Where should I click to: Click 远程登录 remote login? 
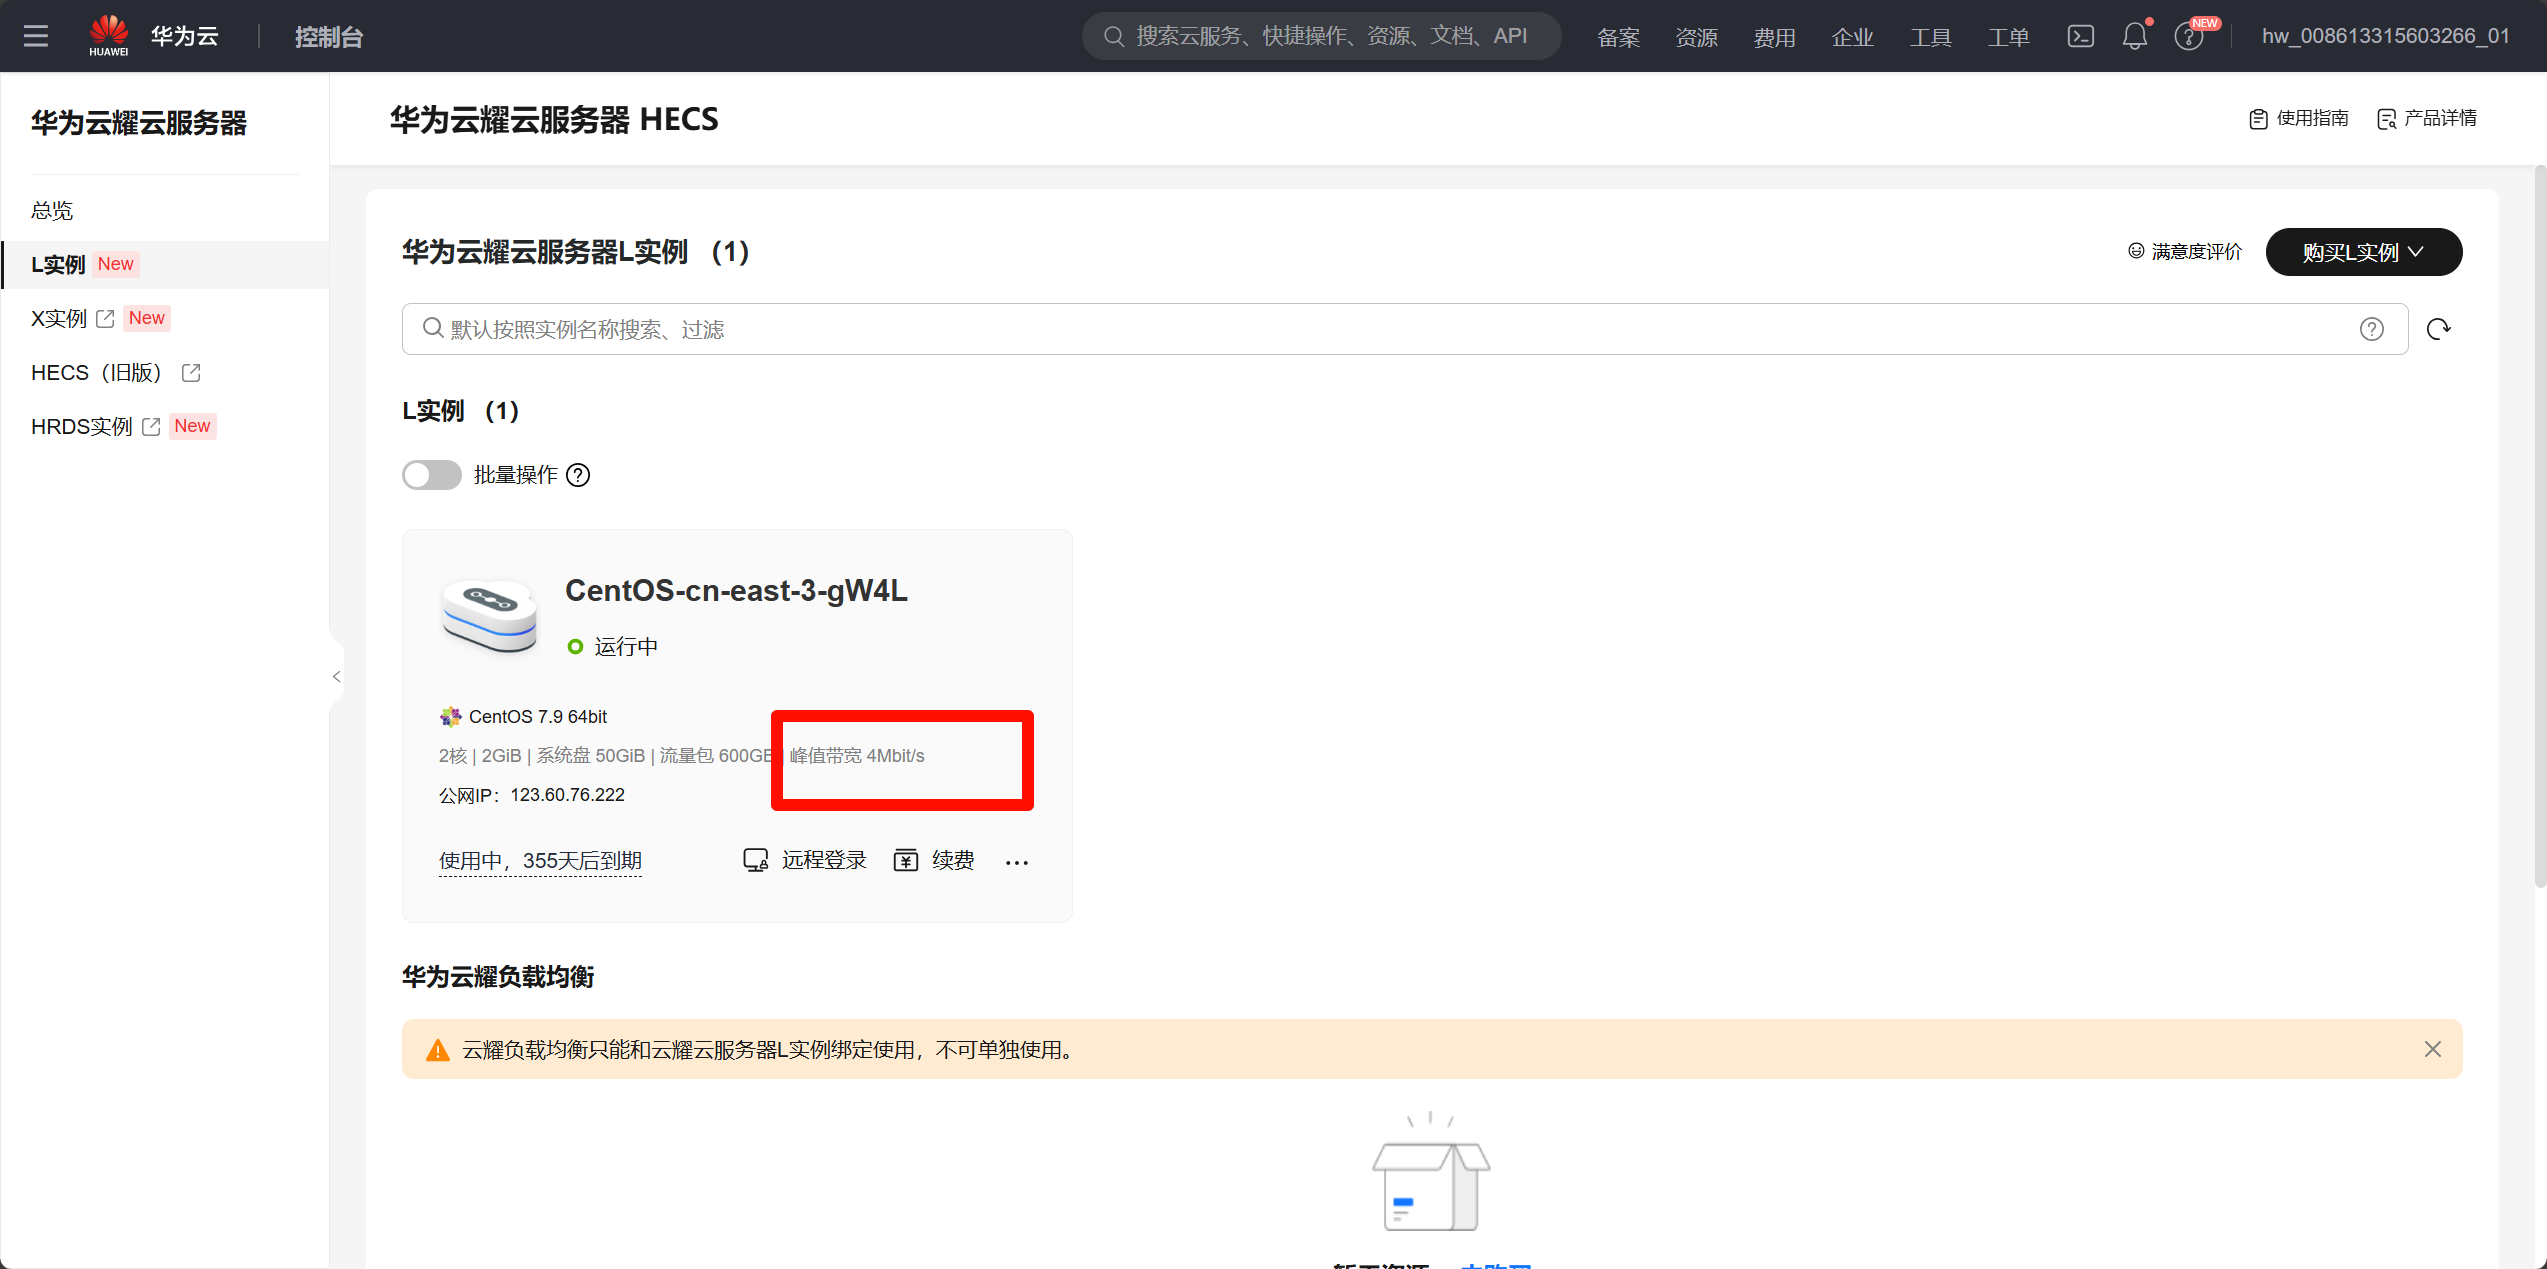pos(805,860)
